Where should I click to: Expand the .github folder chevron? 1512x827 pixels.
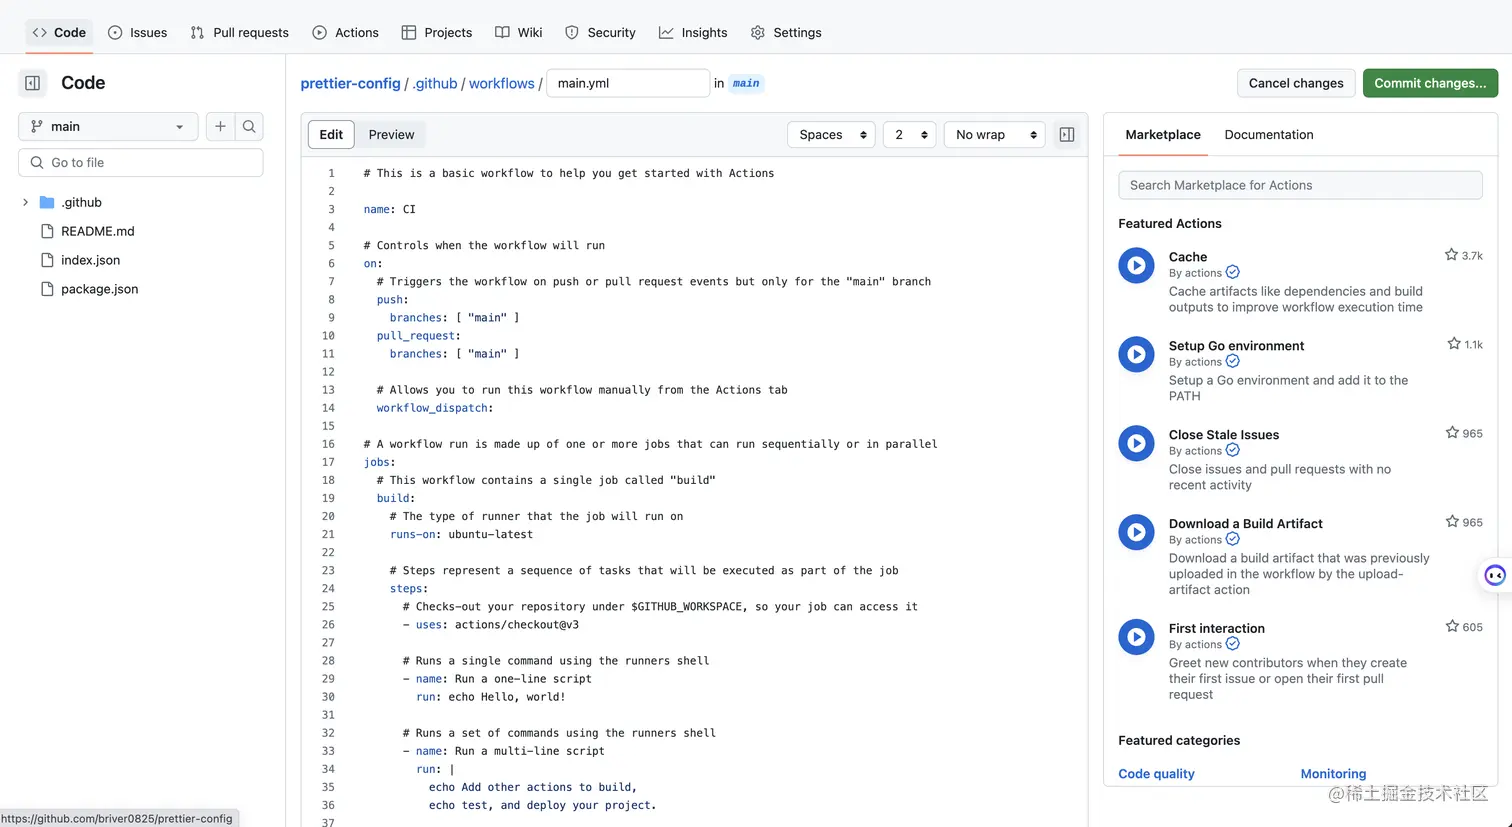pos(25,202)
